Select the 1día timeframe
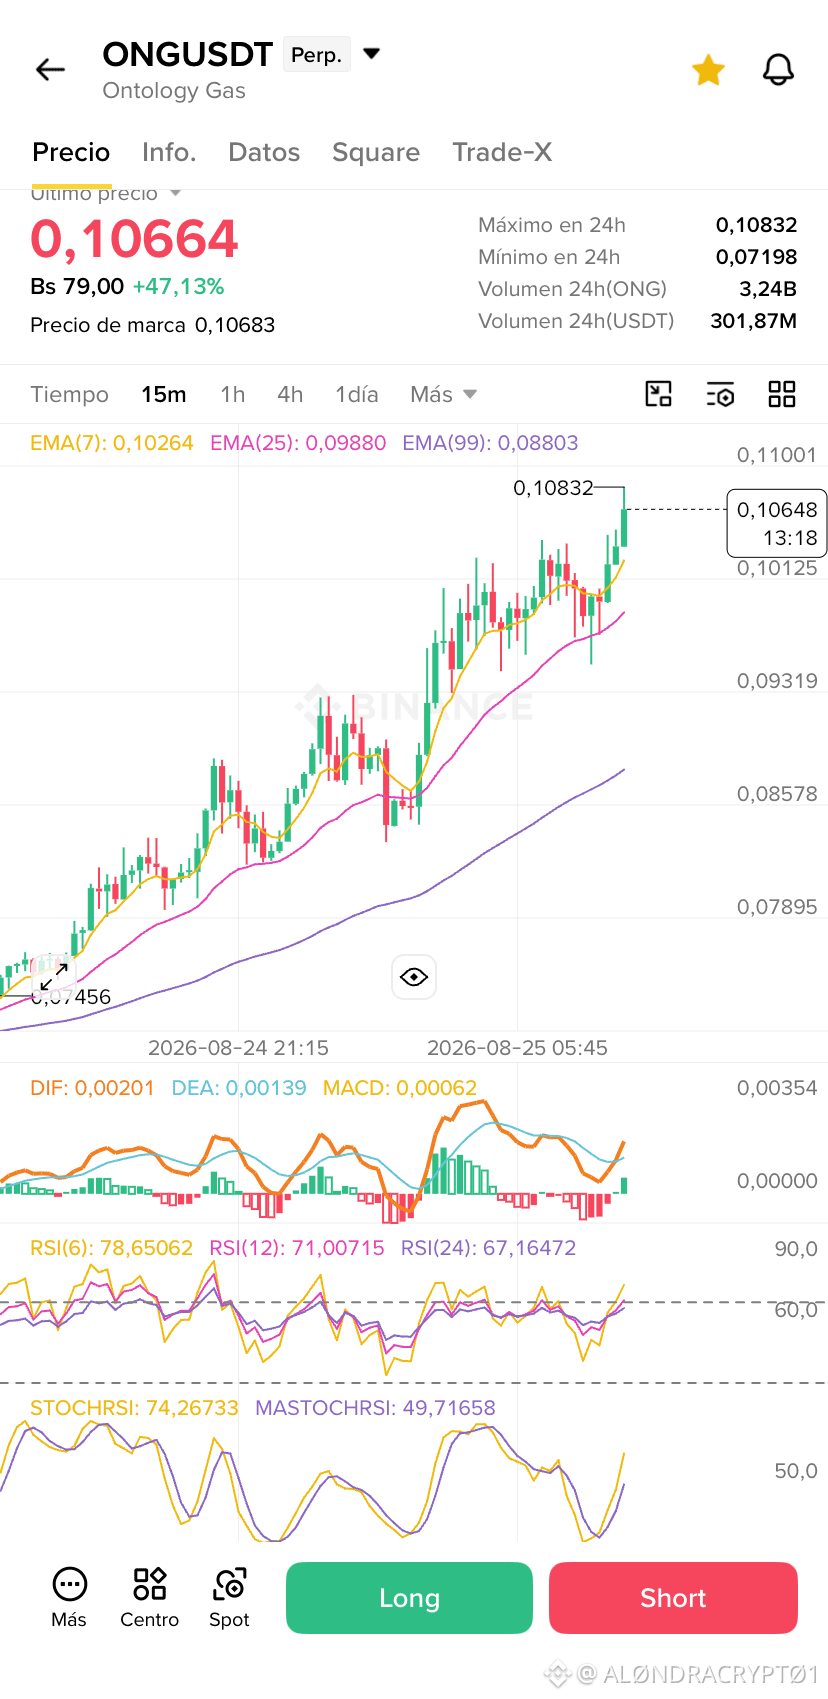 (357, 394)
